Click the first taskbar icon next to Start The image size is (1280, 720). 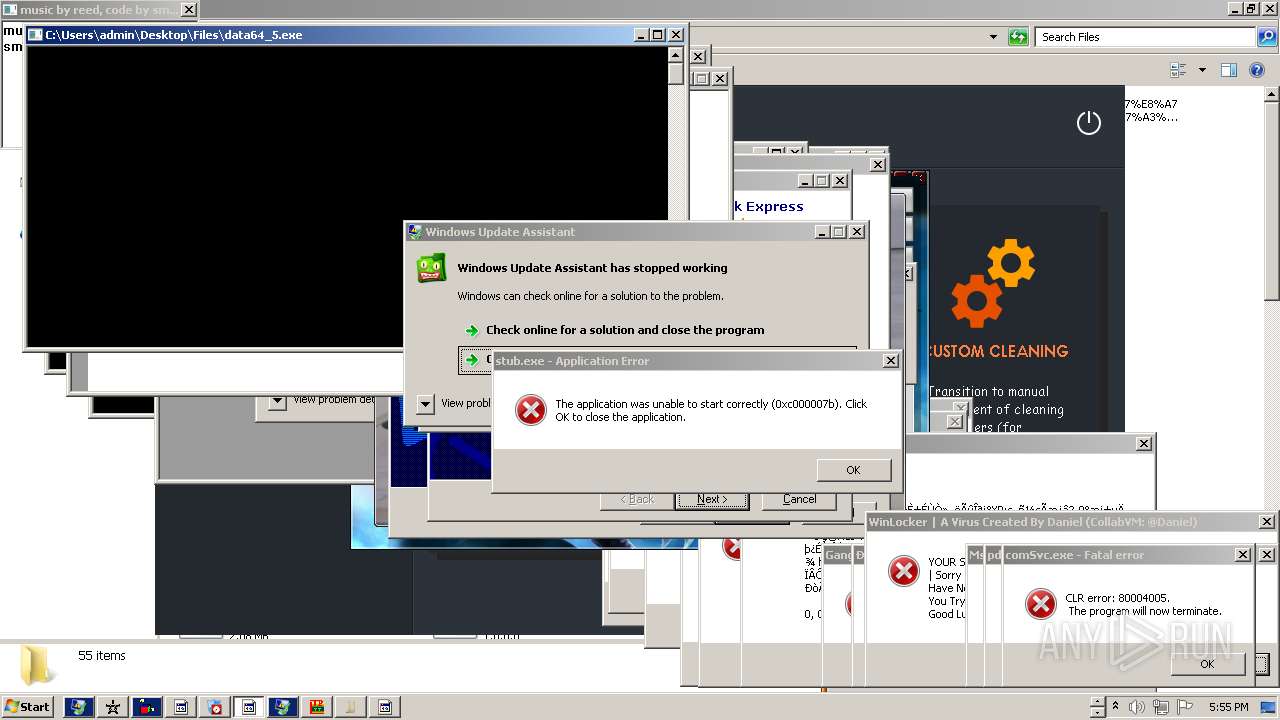click(79, 707)
